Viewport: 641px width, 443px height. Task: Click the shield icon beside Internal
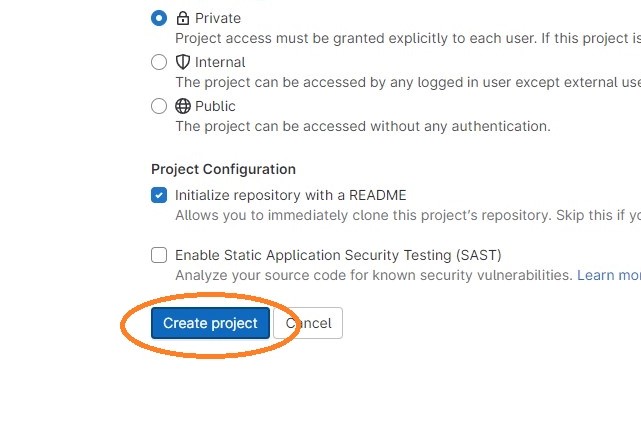point(183,62)
